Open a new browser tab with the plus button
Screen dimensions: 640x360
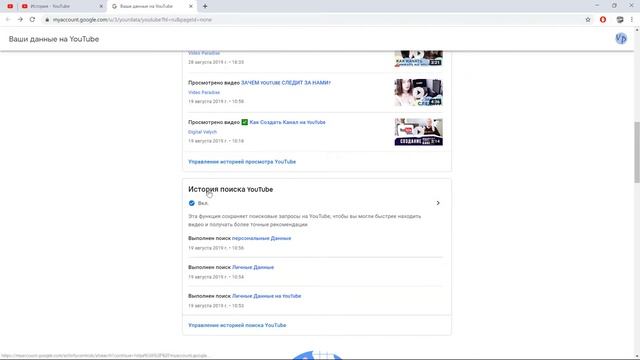pos(205,6)
